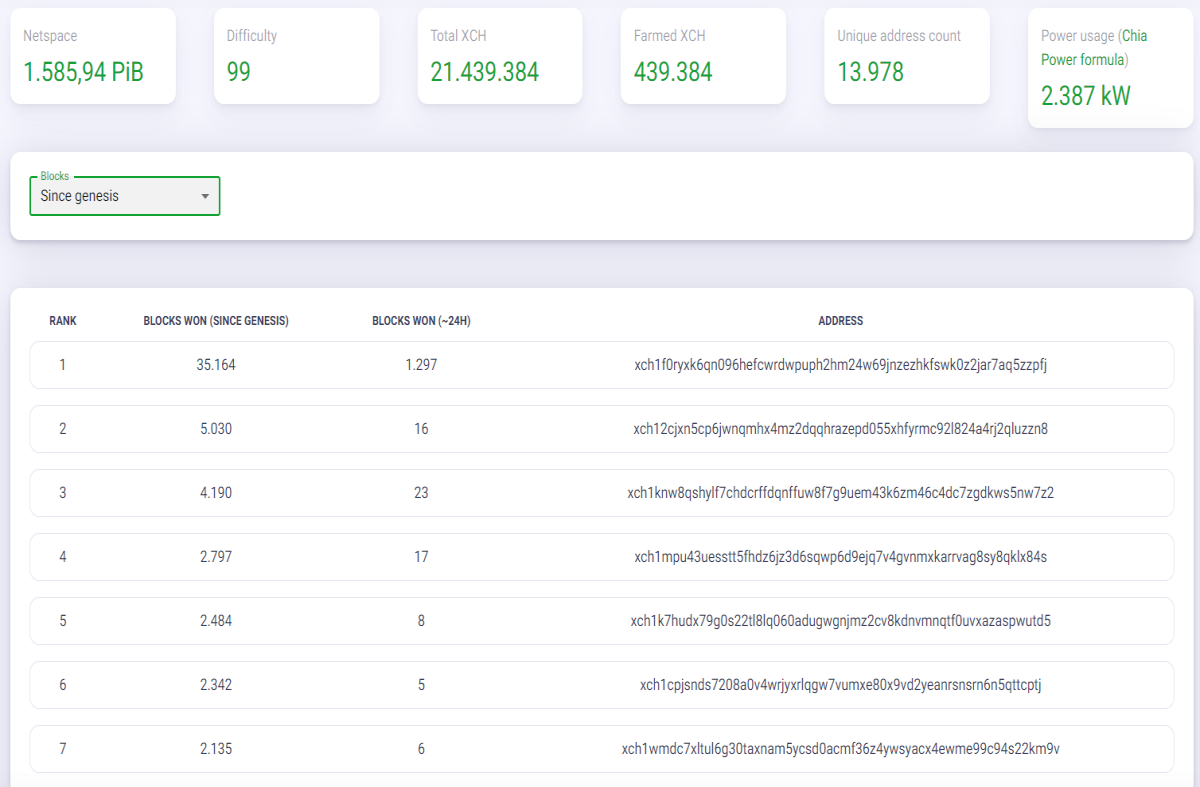The width and height of the screenshot is (1200, 787).
Task: Select rank 3 address xch1knw8qshylf7…
Action: pyautogui.click(x=841, y=493)
